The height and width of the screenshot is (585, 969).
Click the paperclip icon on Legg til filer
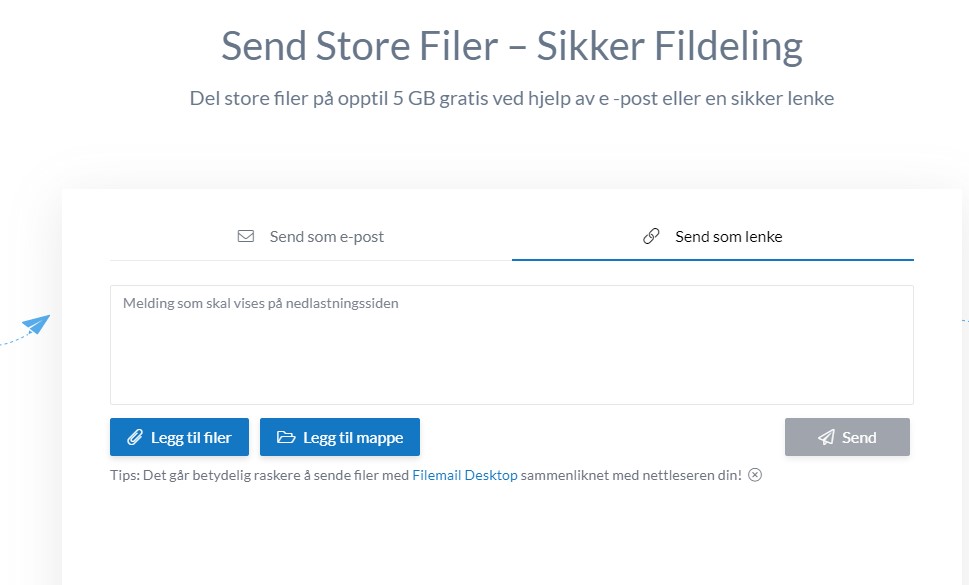click(134, 437)
